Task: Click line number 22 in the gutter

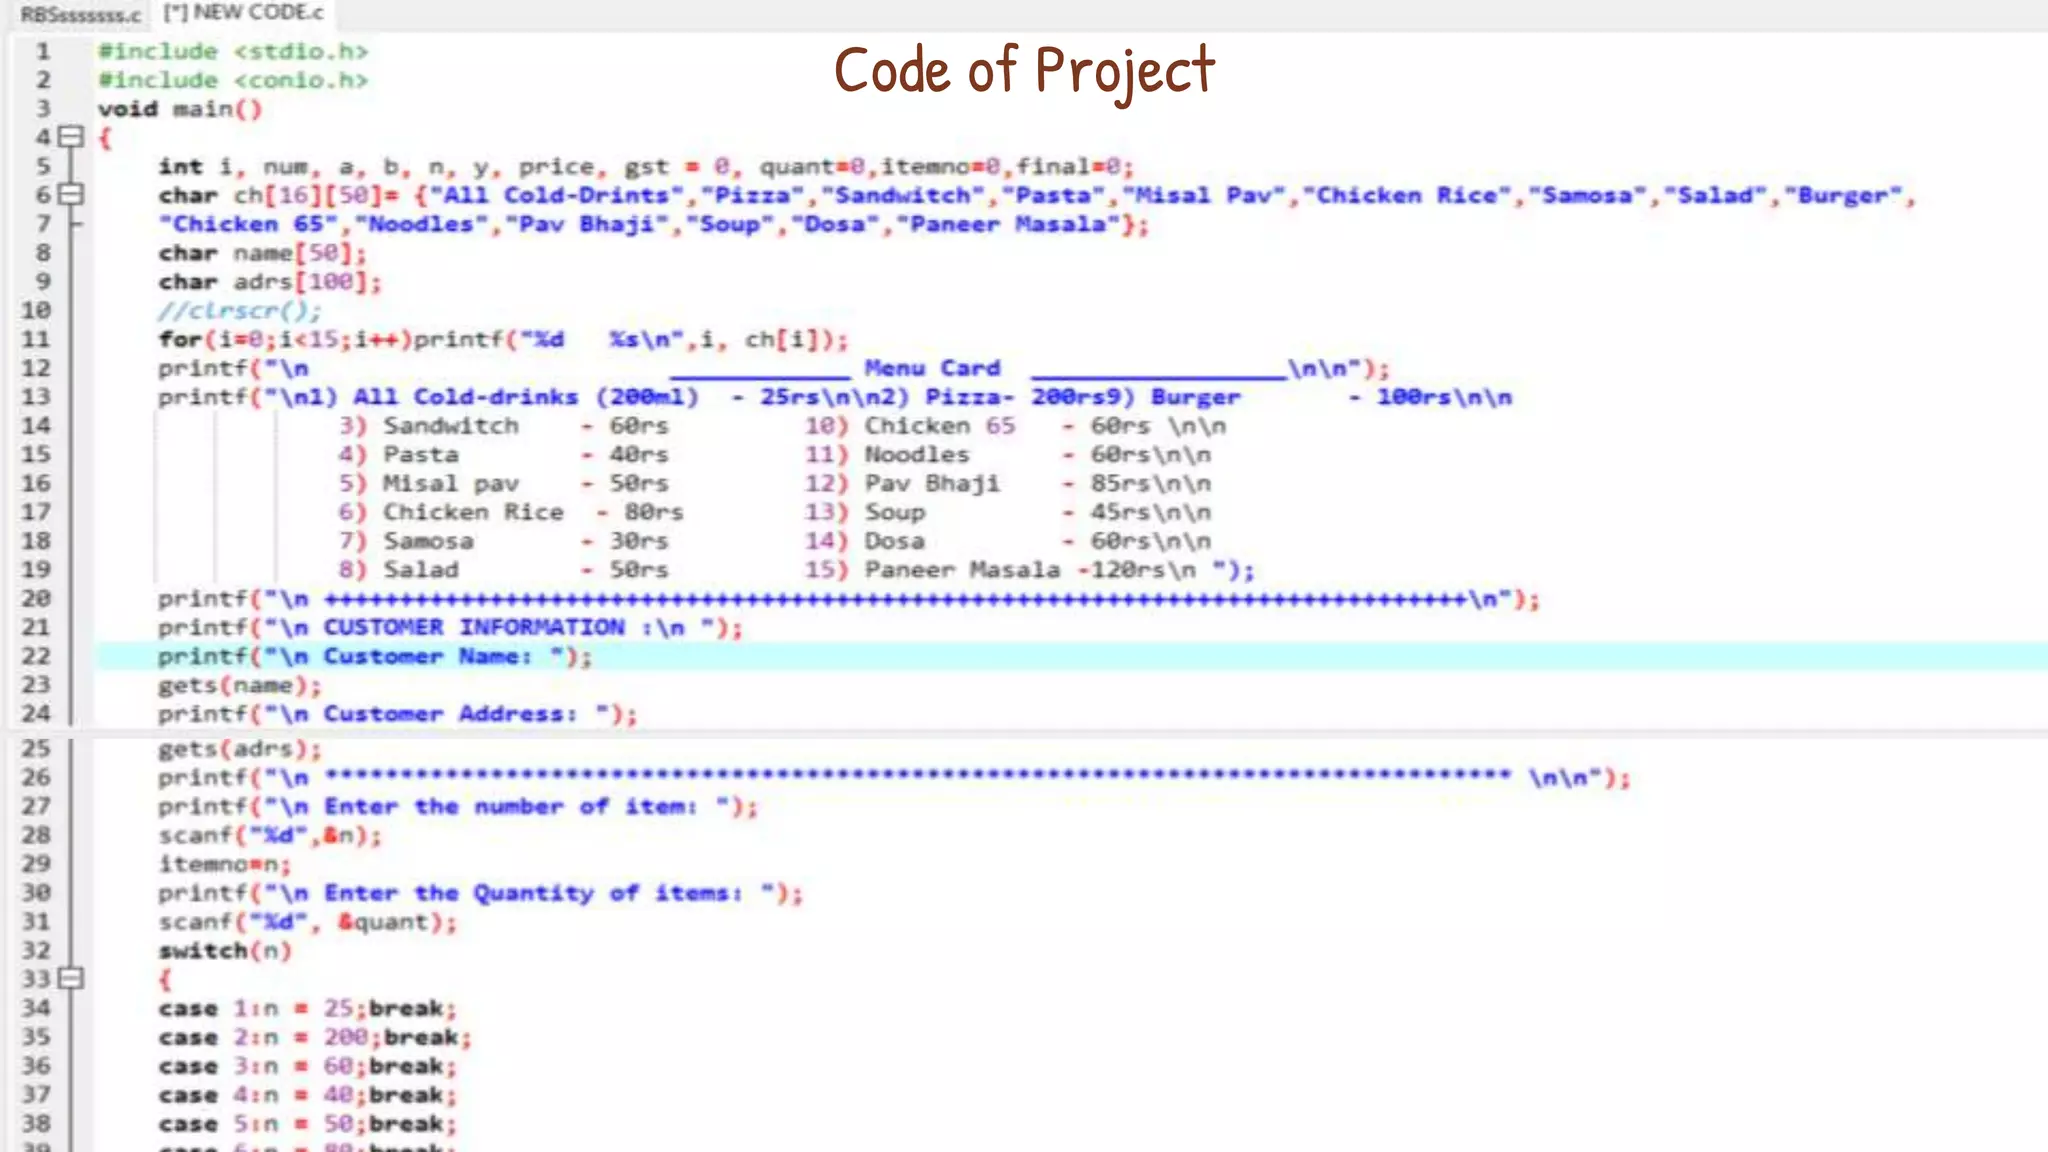Action: [x=36, y=656]
